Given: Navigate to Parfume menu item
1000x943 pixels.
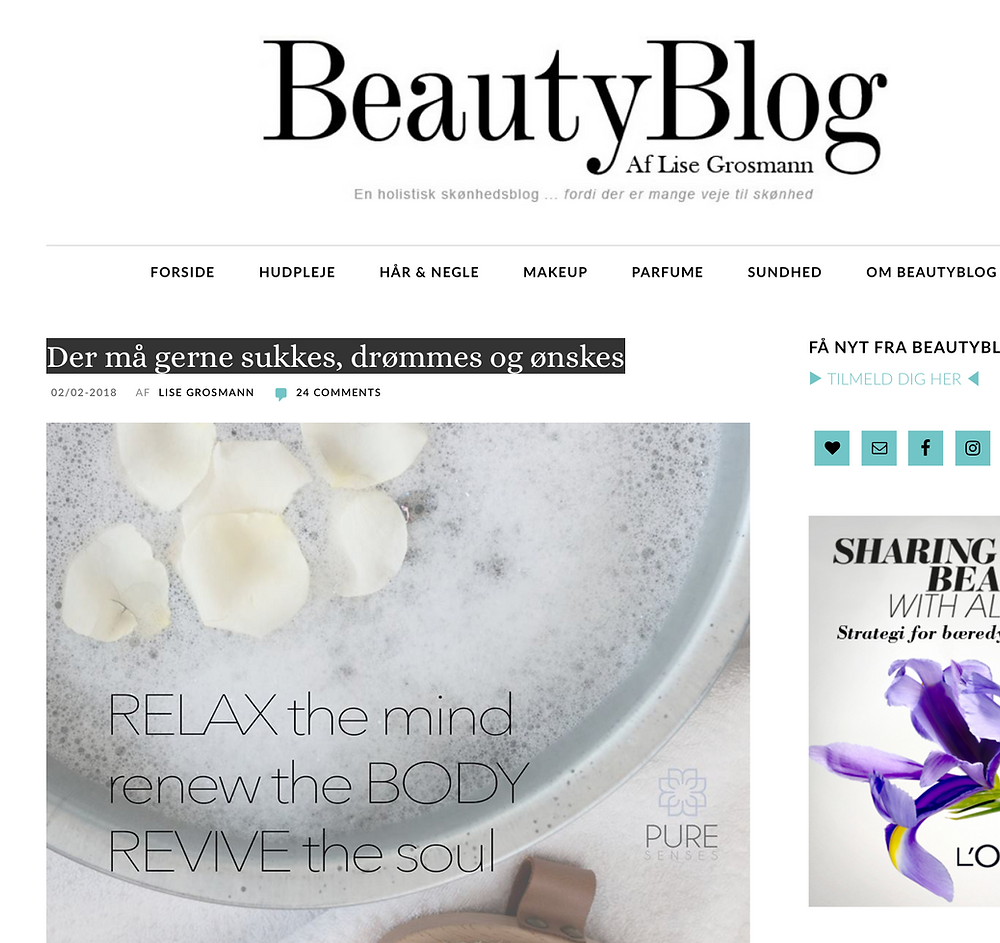Looking at the screenshot, I should click(668, 272).
